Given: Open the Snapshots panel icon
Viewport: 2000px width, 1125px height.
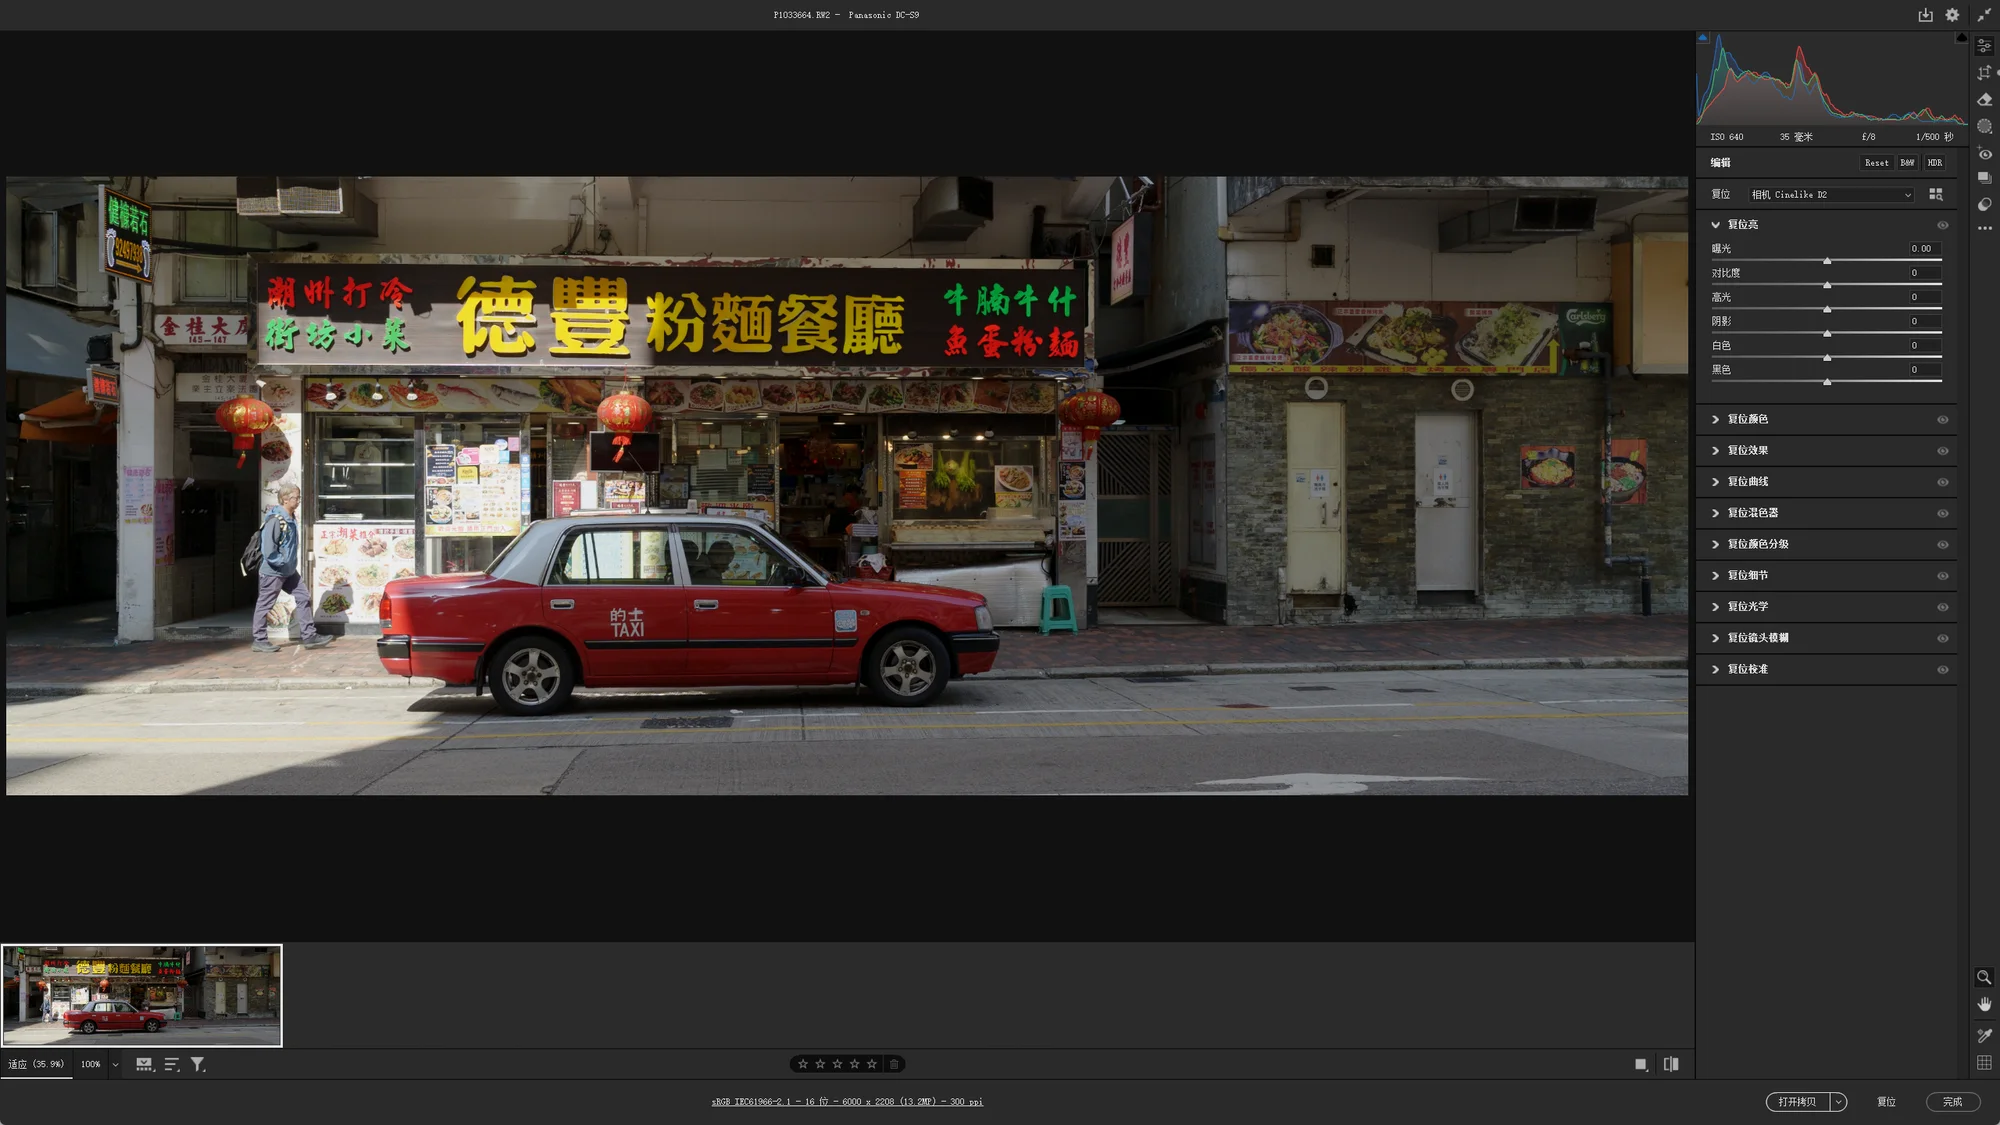Looking at the screenshot, I should click(1984, 179).
